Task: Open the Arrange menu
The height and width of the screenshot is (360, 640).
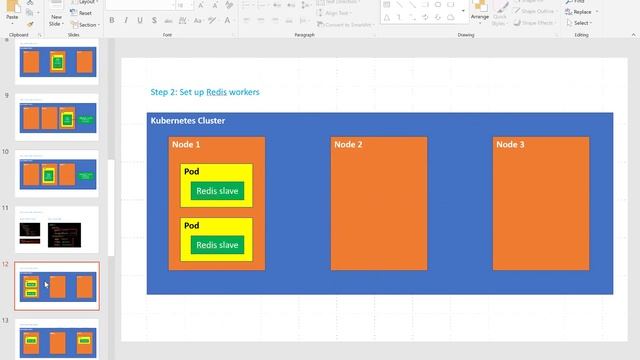Action: 480,11
